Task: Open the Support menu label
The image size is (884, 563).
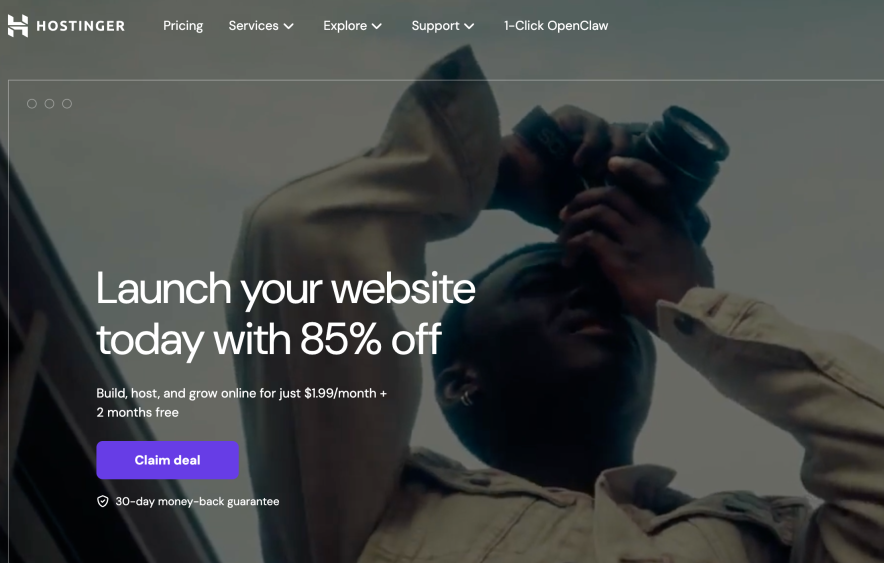Action: (435, 26)
